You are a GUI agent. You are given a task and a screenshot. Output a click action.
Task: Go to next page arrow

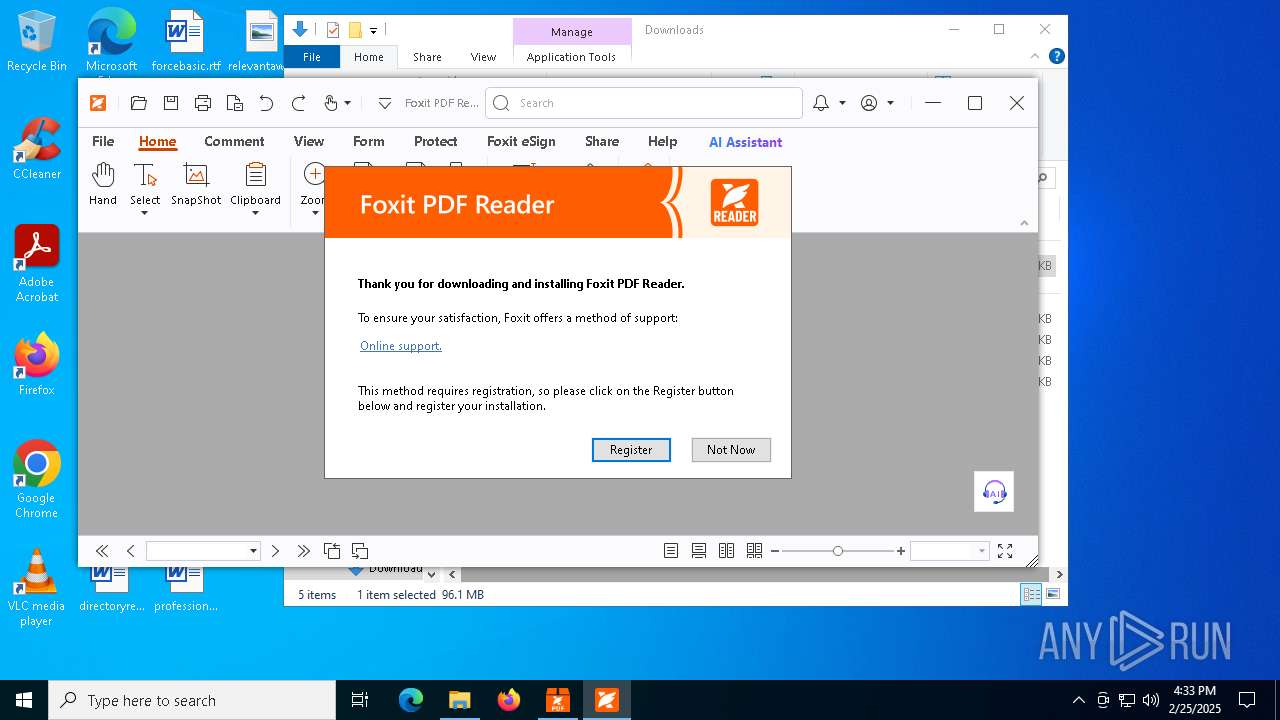tap(275, 551)
